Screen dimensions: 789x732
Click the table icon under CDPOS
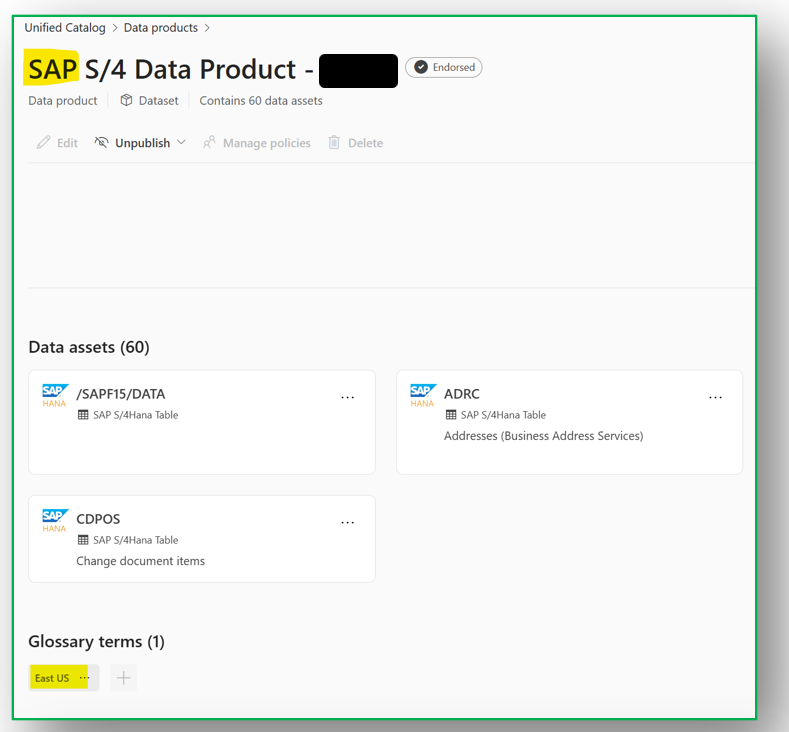pyautogui.click(x=84, y=540)
